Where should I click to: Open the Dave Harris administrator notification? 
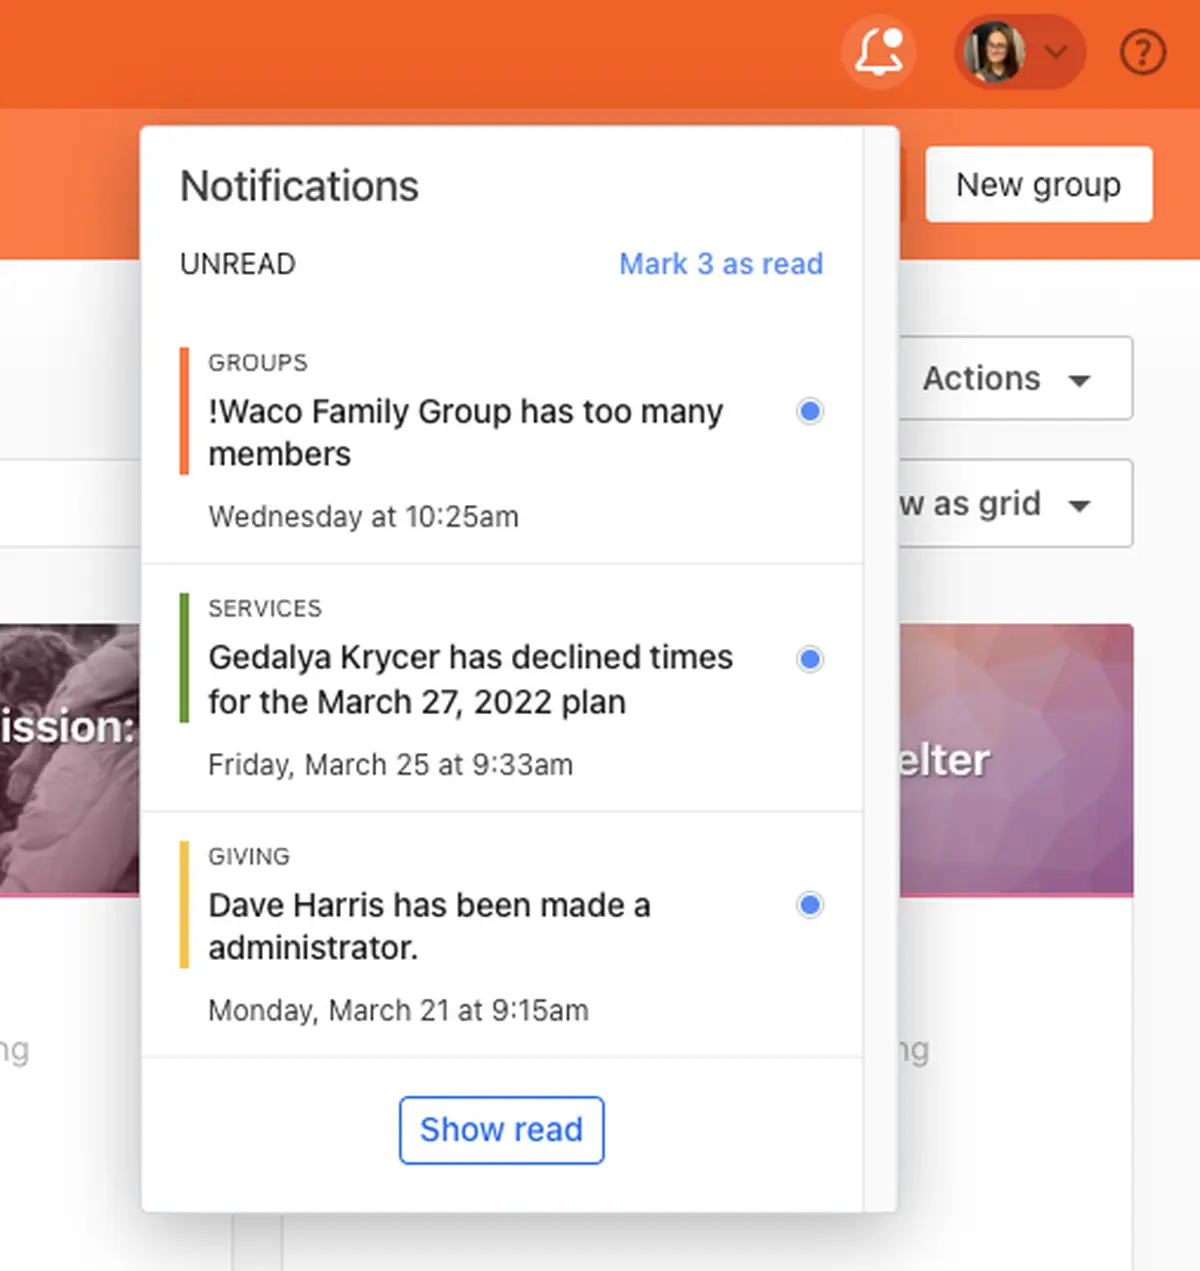coord(502,935)
